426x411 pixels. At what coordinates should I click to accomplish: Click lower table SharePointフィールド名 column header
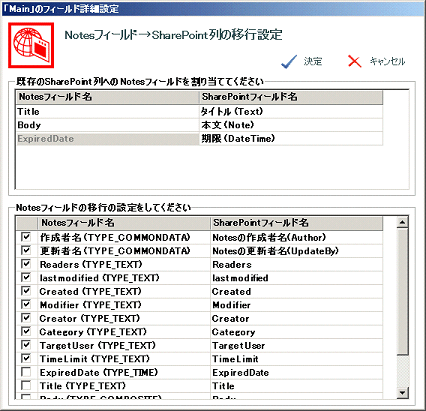coord(297,223)
